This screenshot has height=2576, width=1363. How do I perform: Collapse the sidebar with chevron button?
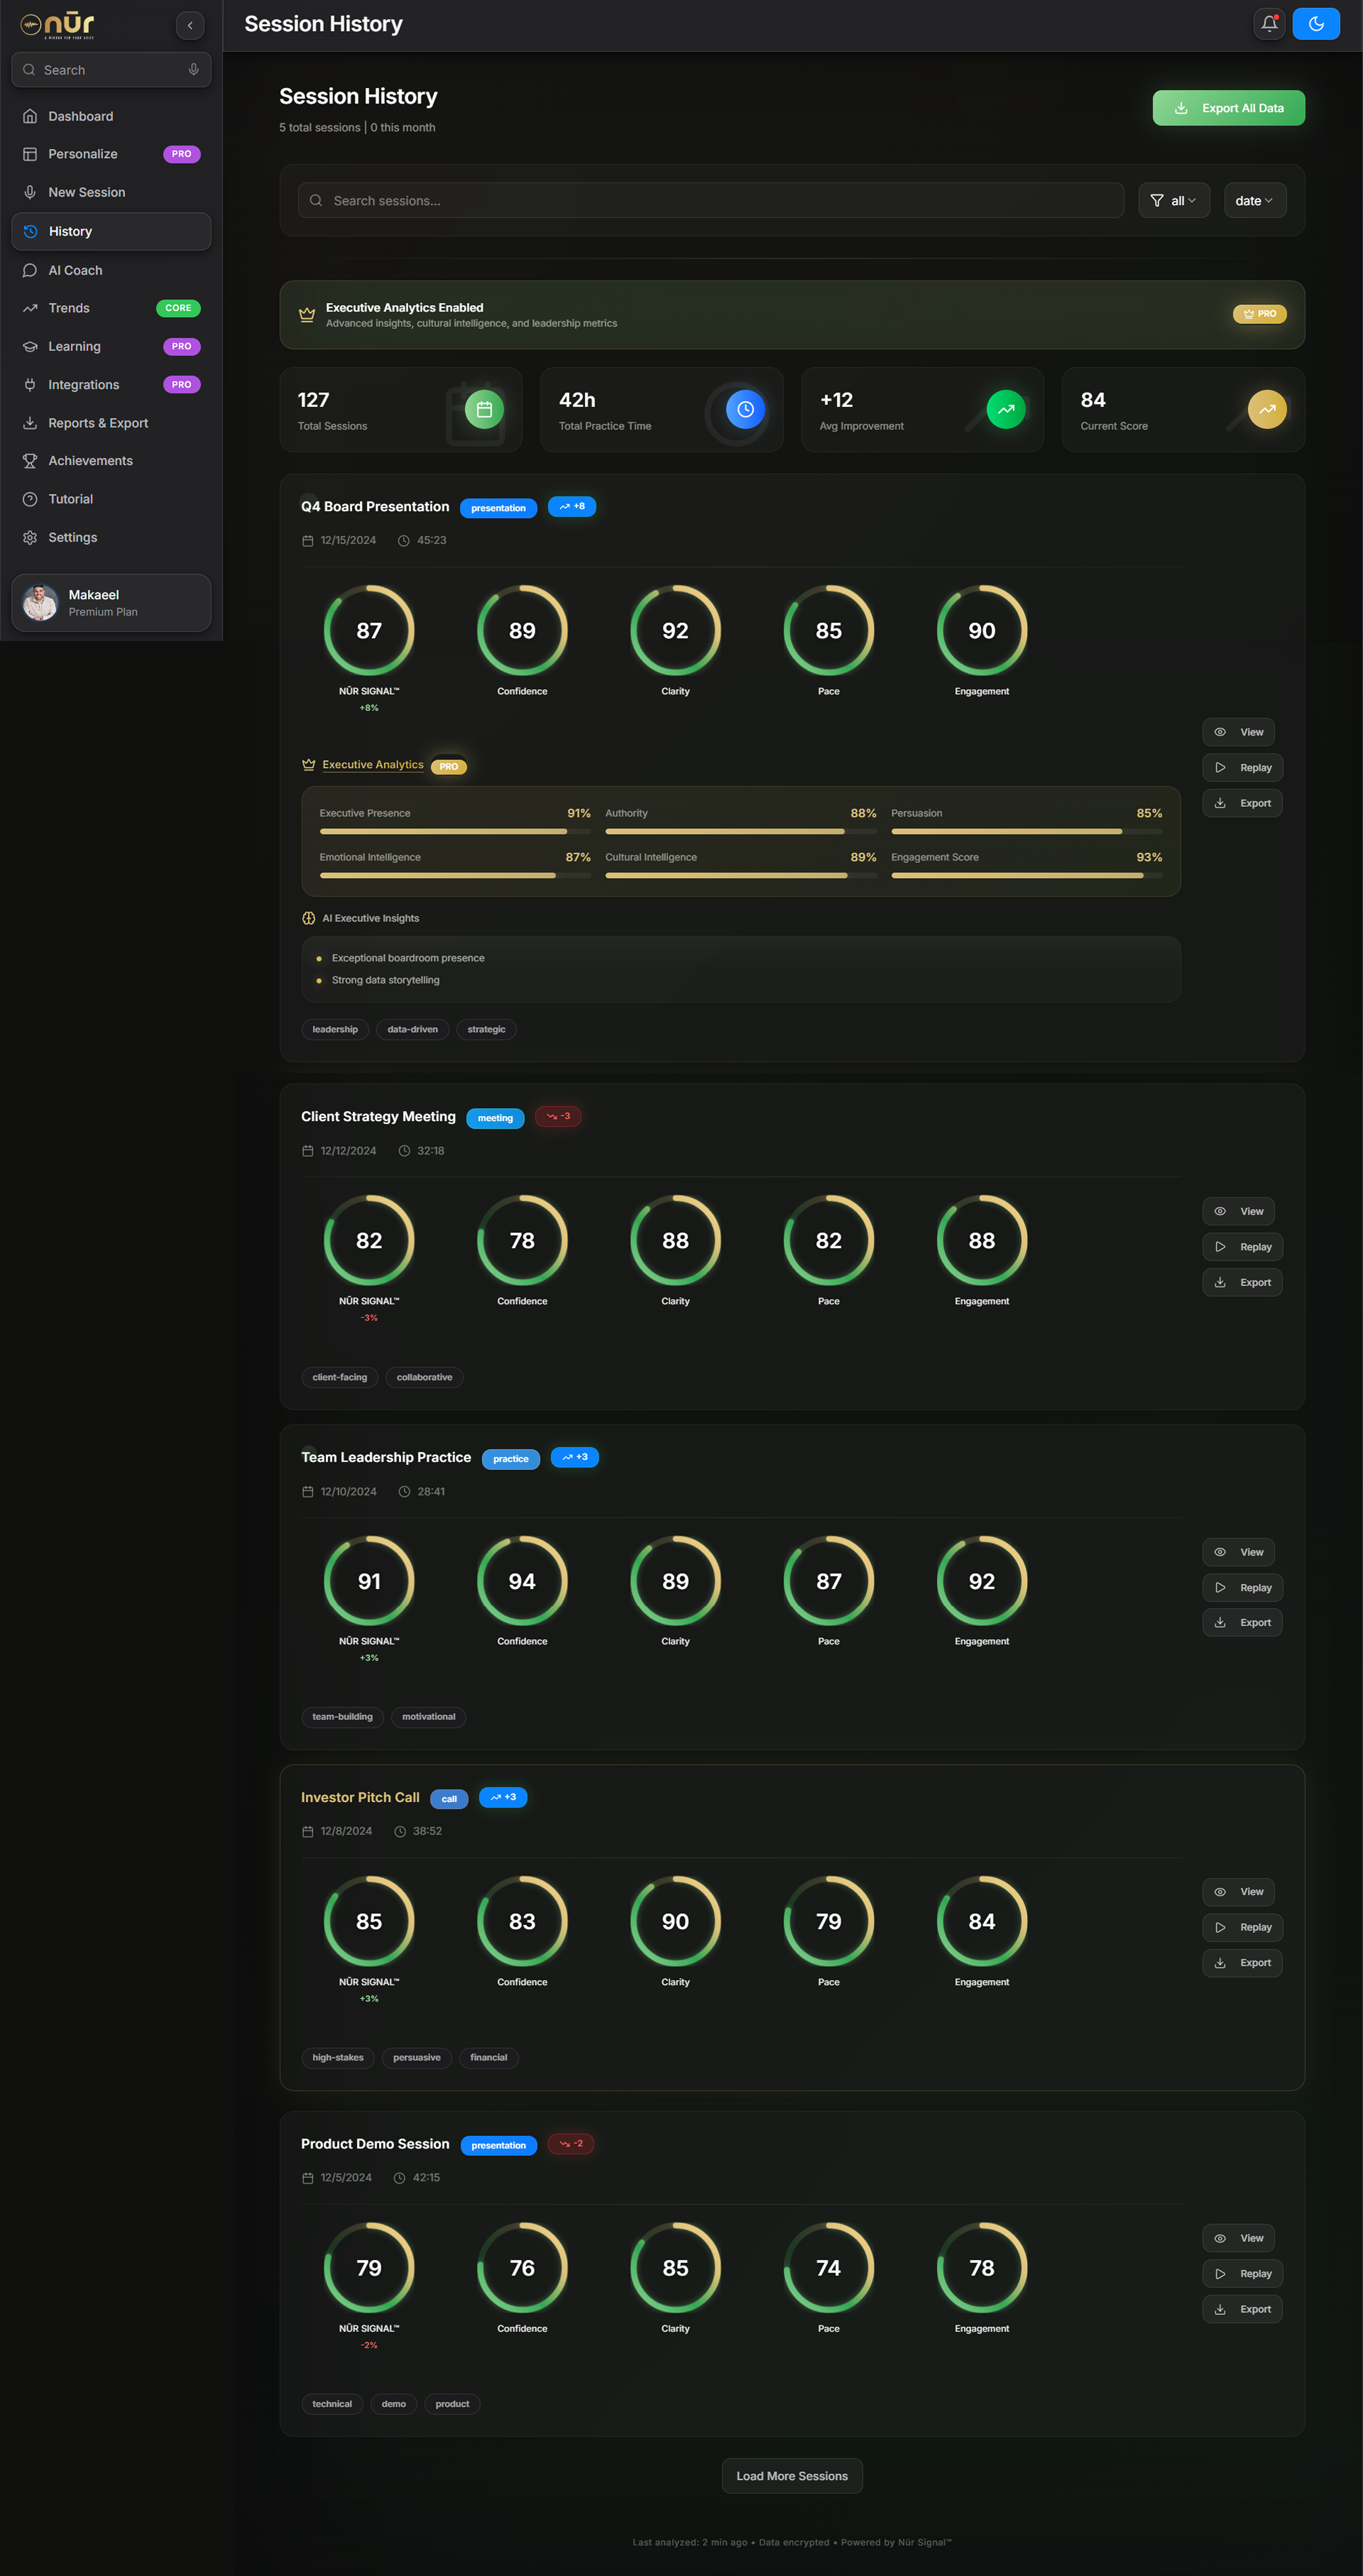click(x=190, y=25)
